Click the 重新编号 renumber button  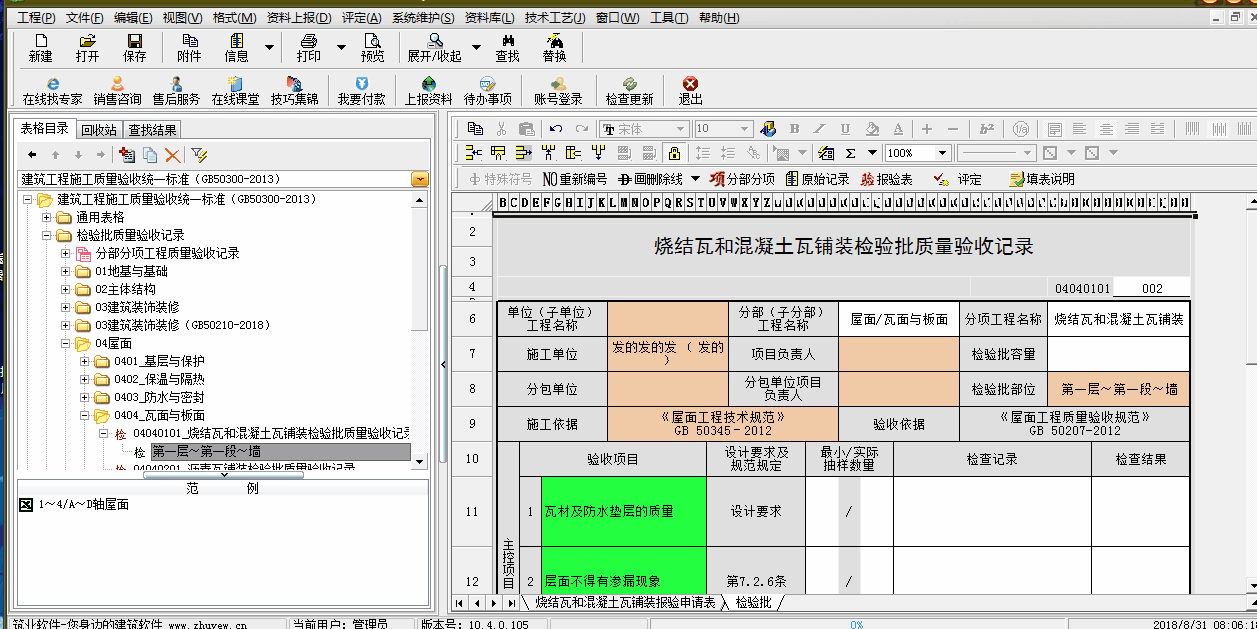click(575, 179)
